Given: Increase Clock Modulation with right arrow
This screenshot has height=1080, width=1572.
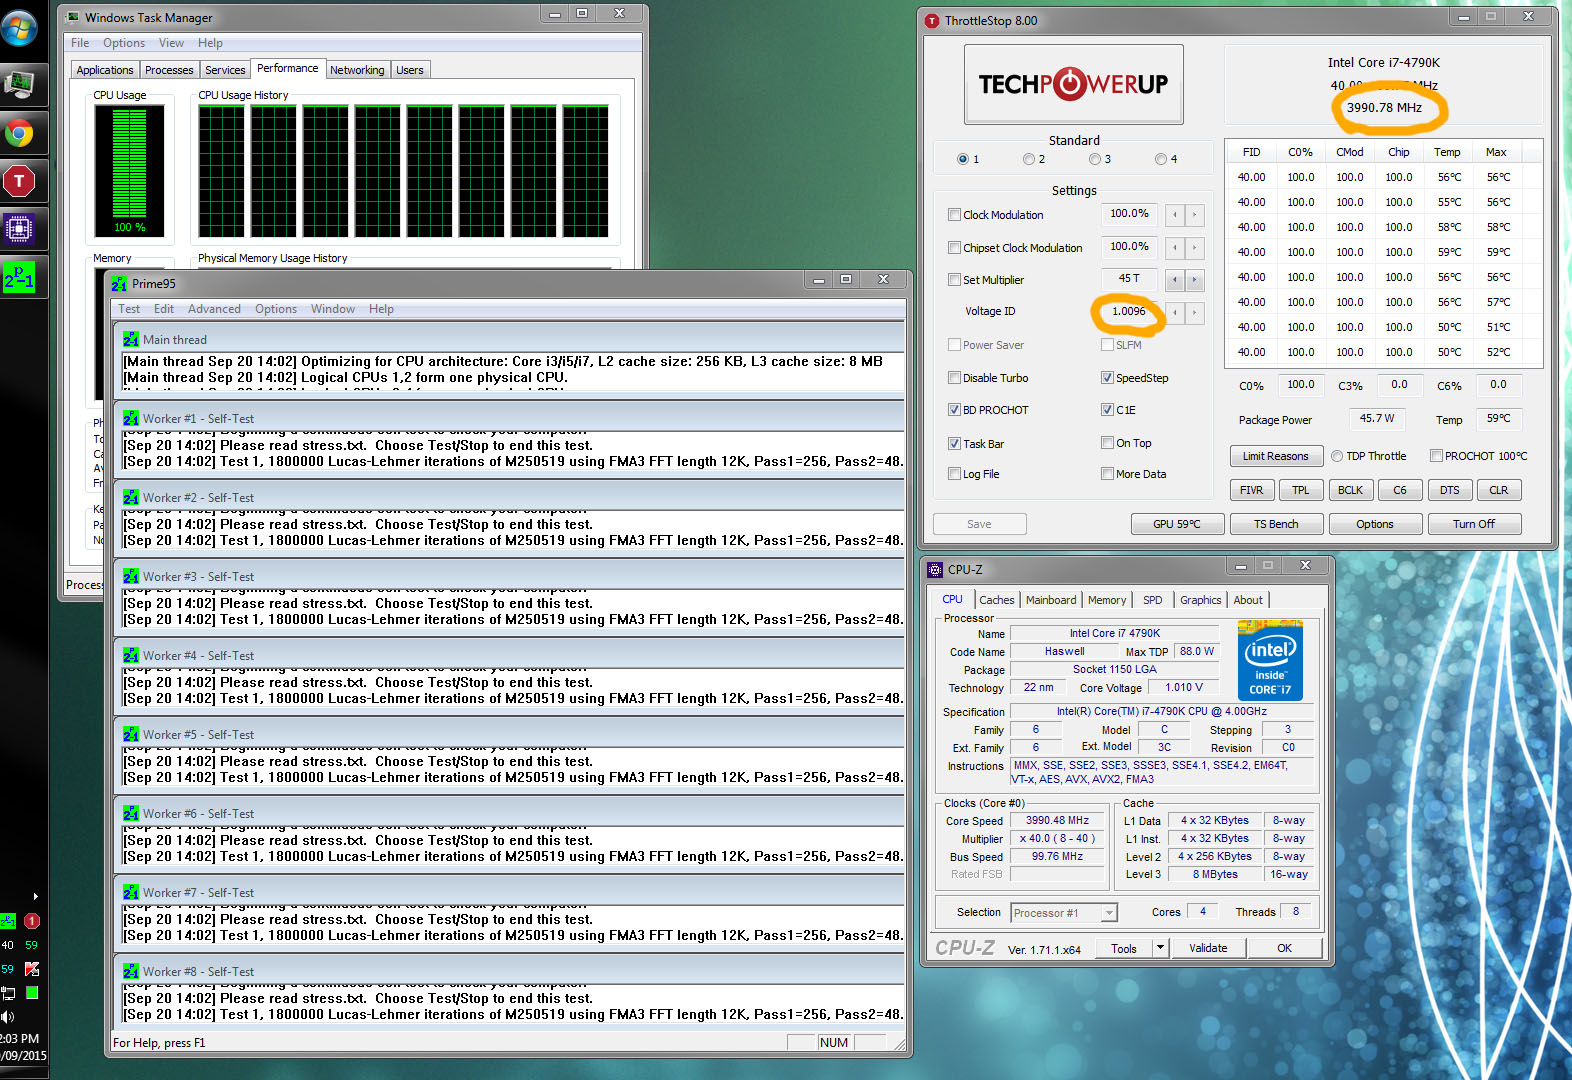Looking at the screenshot, I should click(1195, 215).
